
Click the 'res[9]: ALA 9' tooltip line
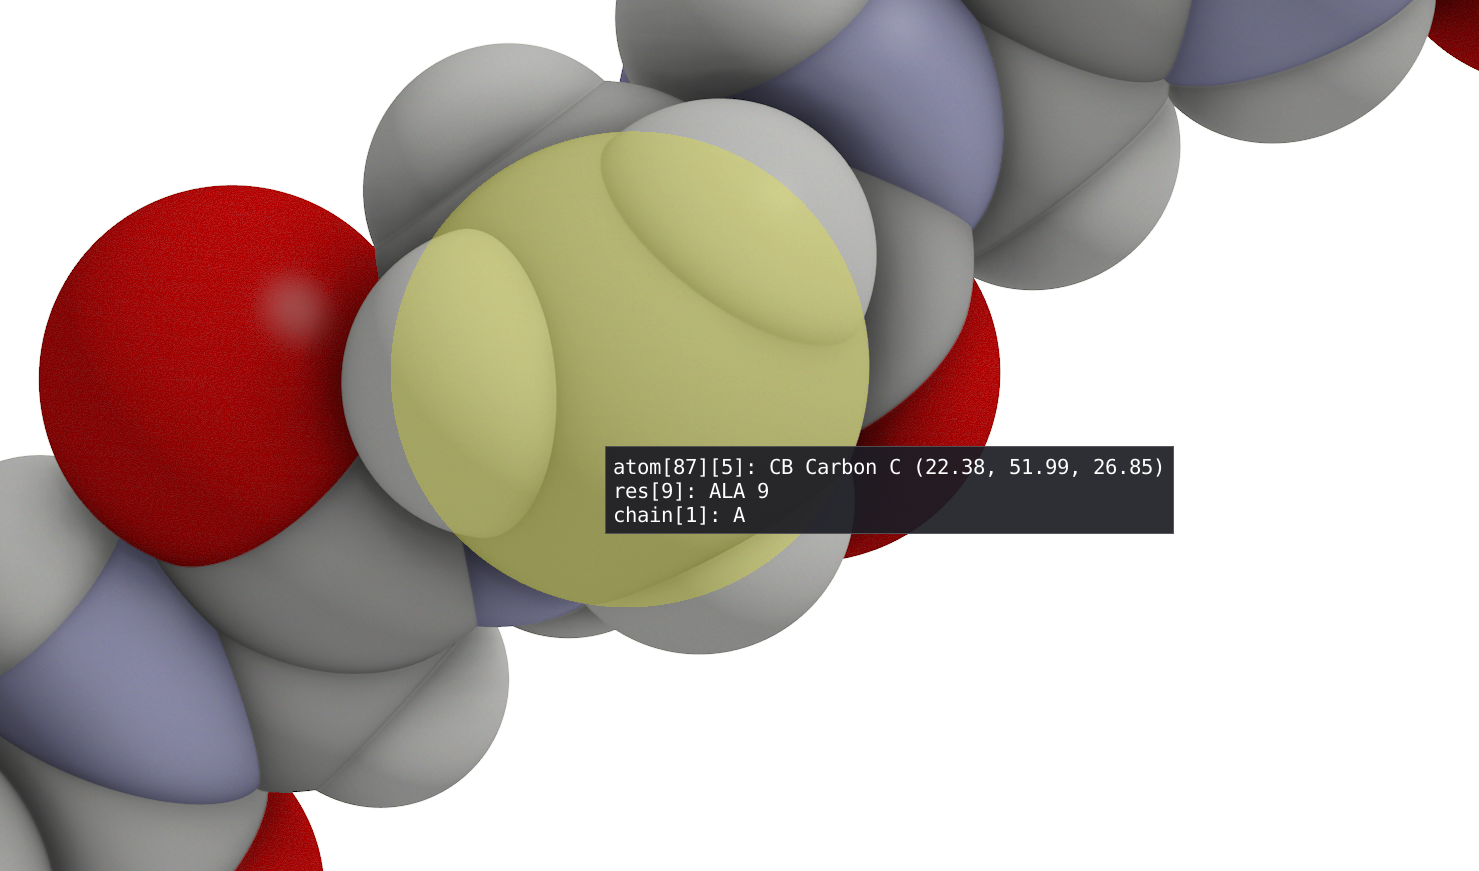(691, 491)
